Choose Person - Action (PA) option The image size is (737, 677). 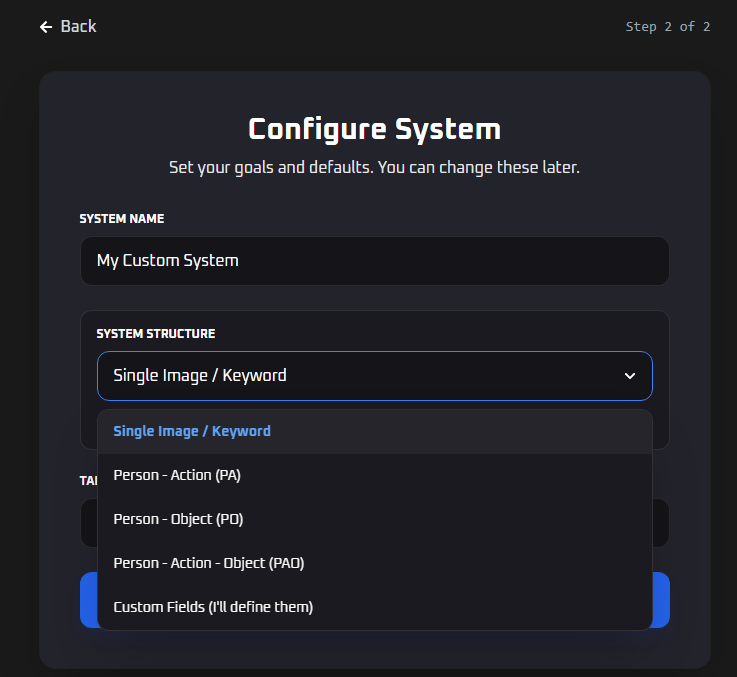(177, 475)
